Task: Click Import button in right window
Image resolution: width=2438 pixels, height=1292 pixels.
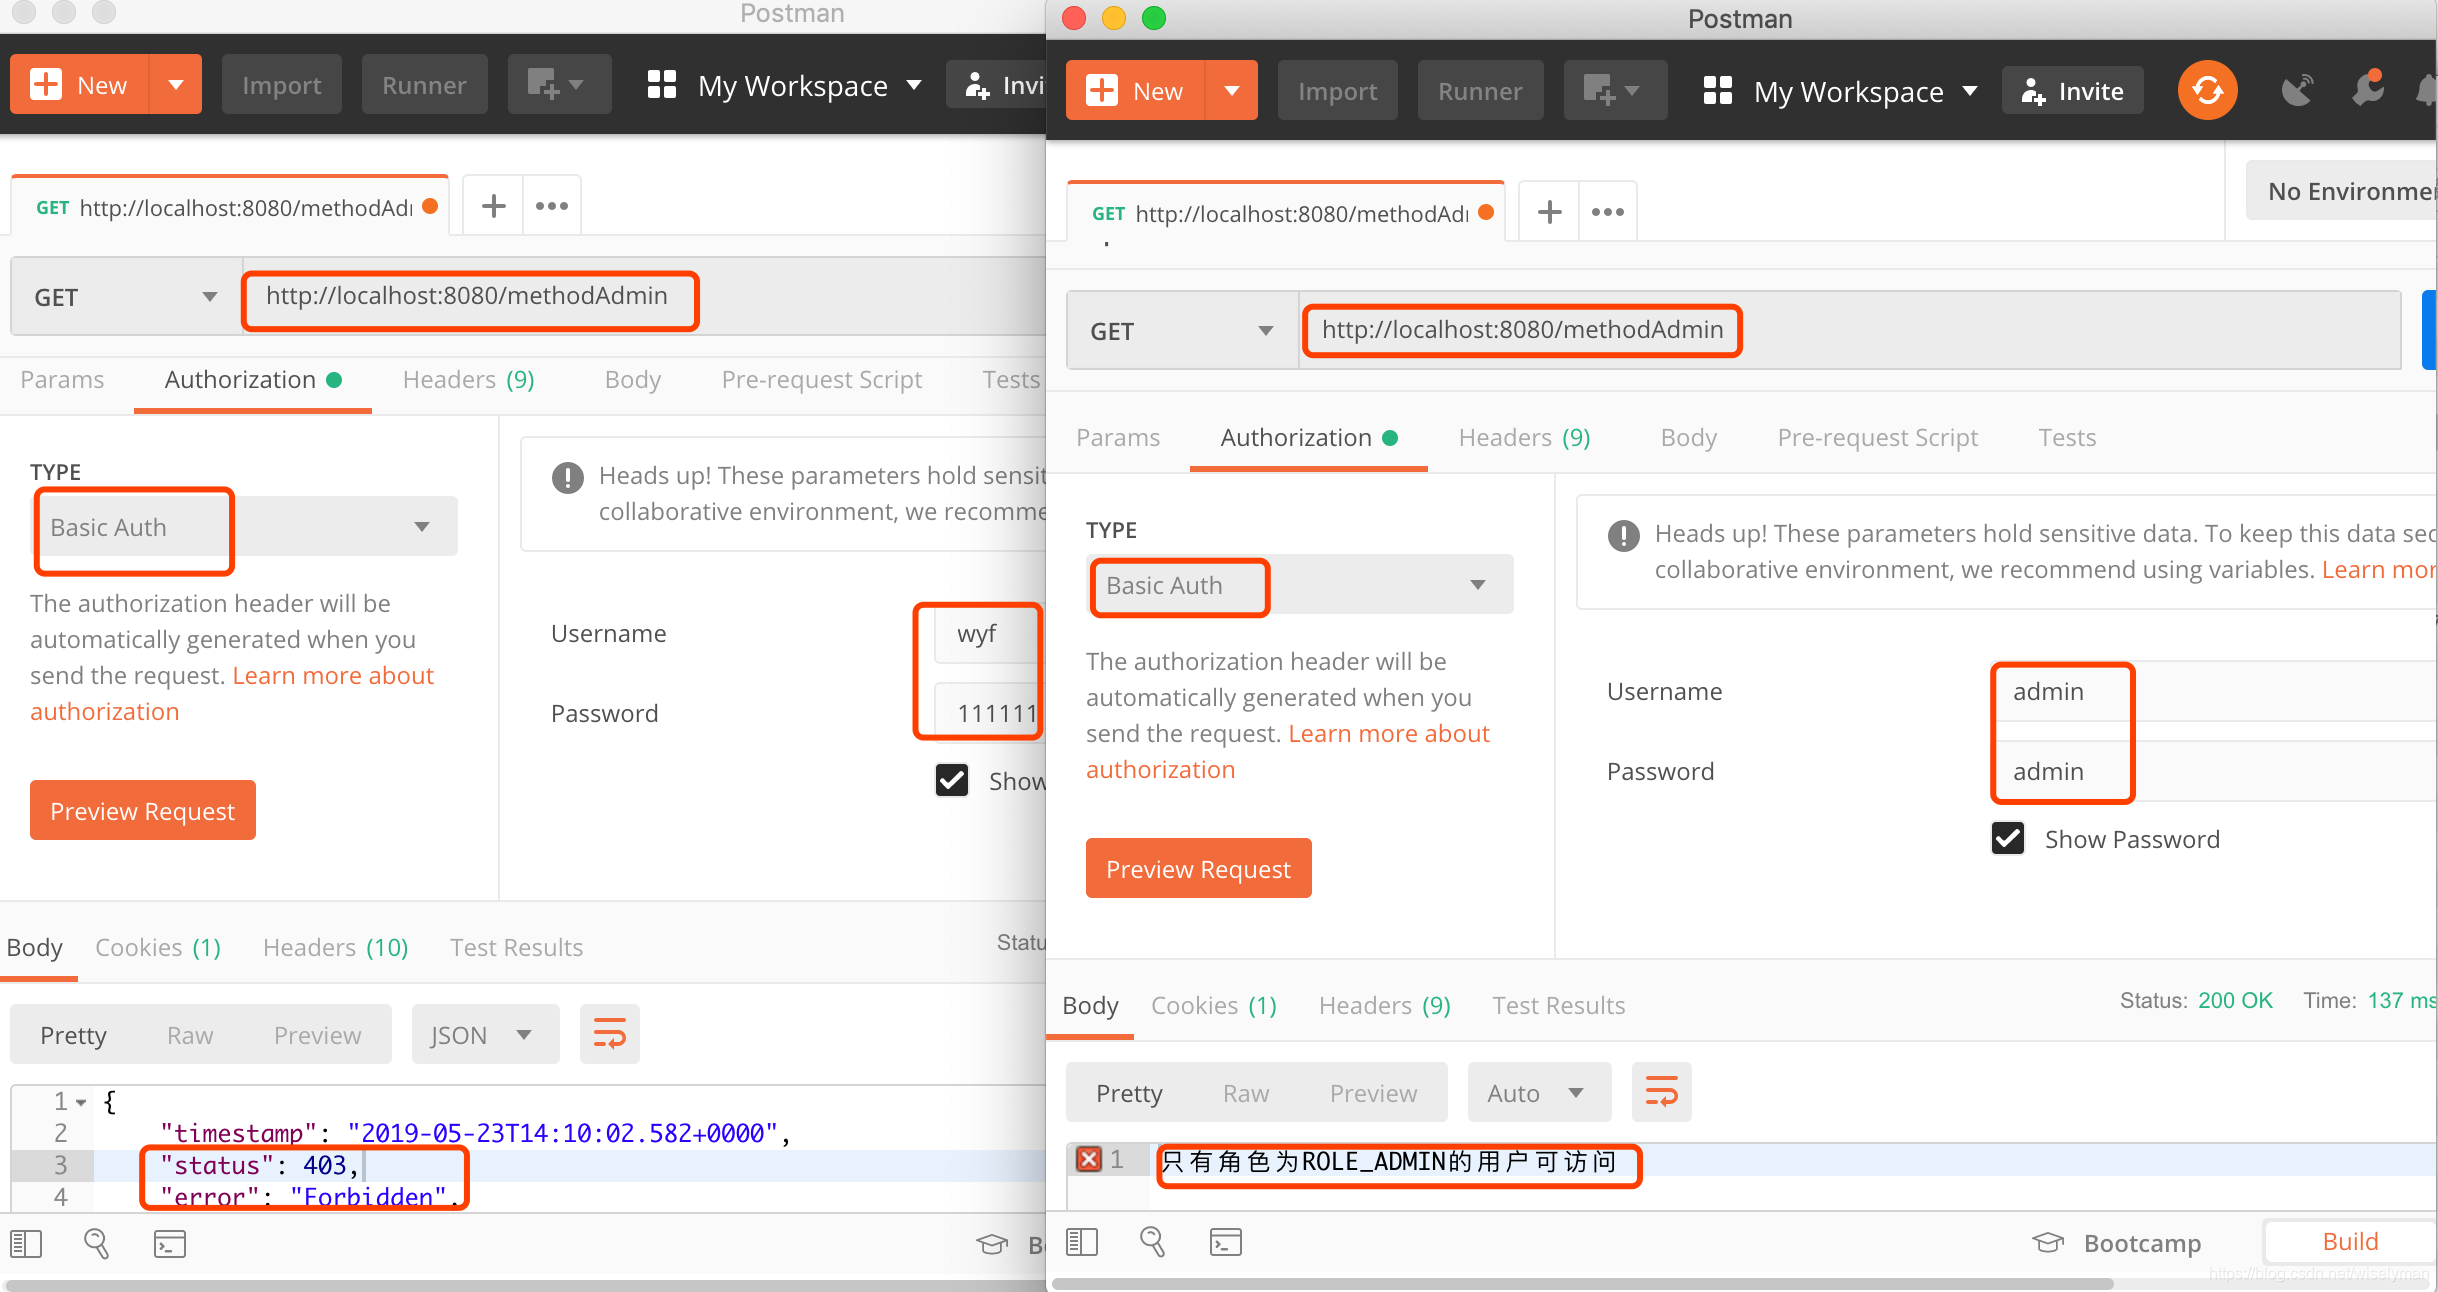Action: pyautogui.click(x=1337, y=91)
